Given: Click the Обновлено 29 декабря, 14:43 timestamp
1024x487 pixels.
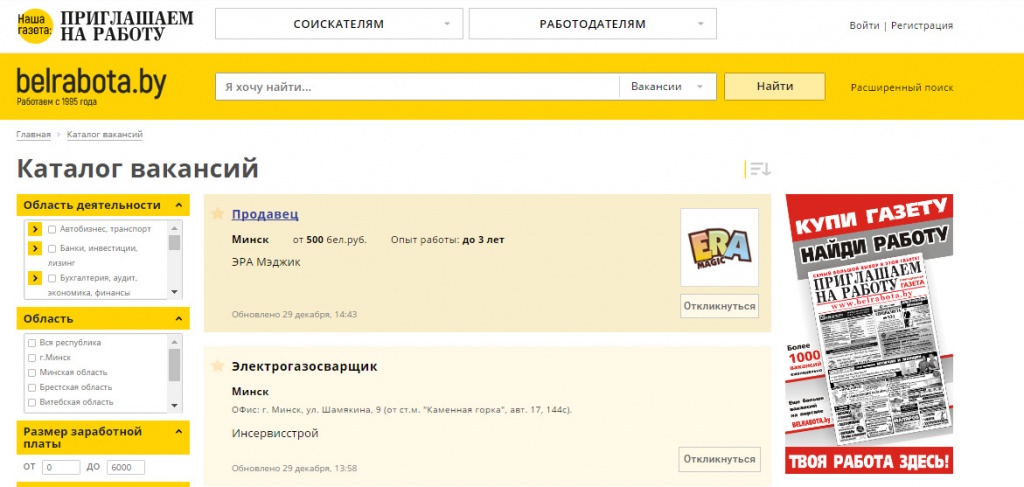Looking at the screenshot, I should 295,314.
